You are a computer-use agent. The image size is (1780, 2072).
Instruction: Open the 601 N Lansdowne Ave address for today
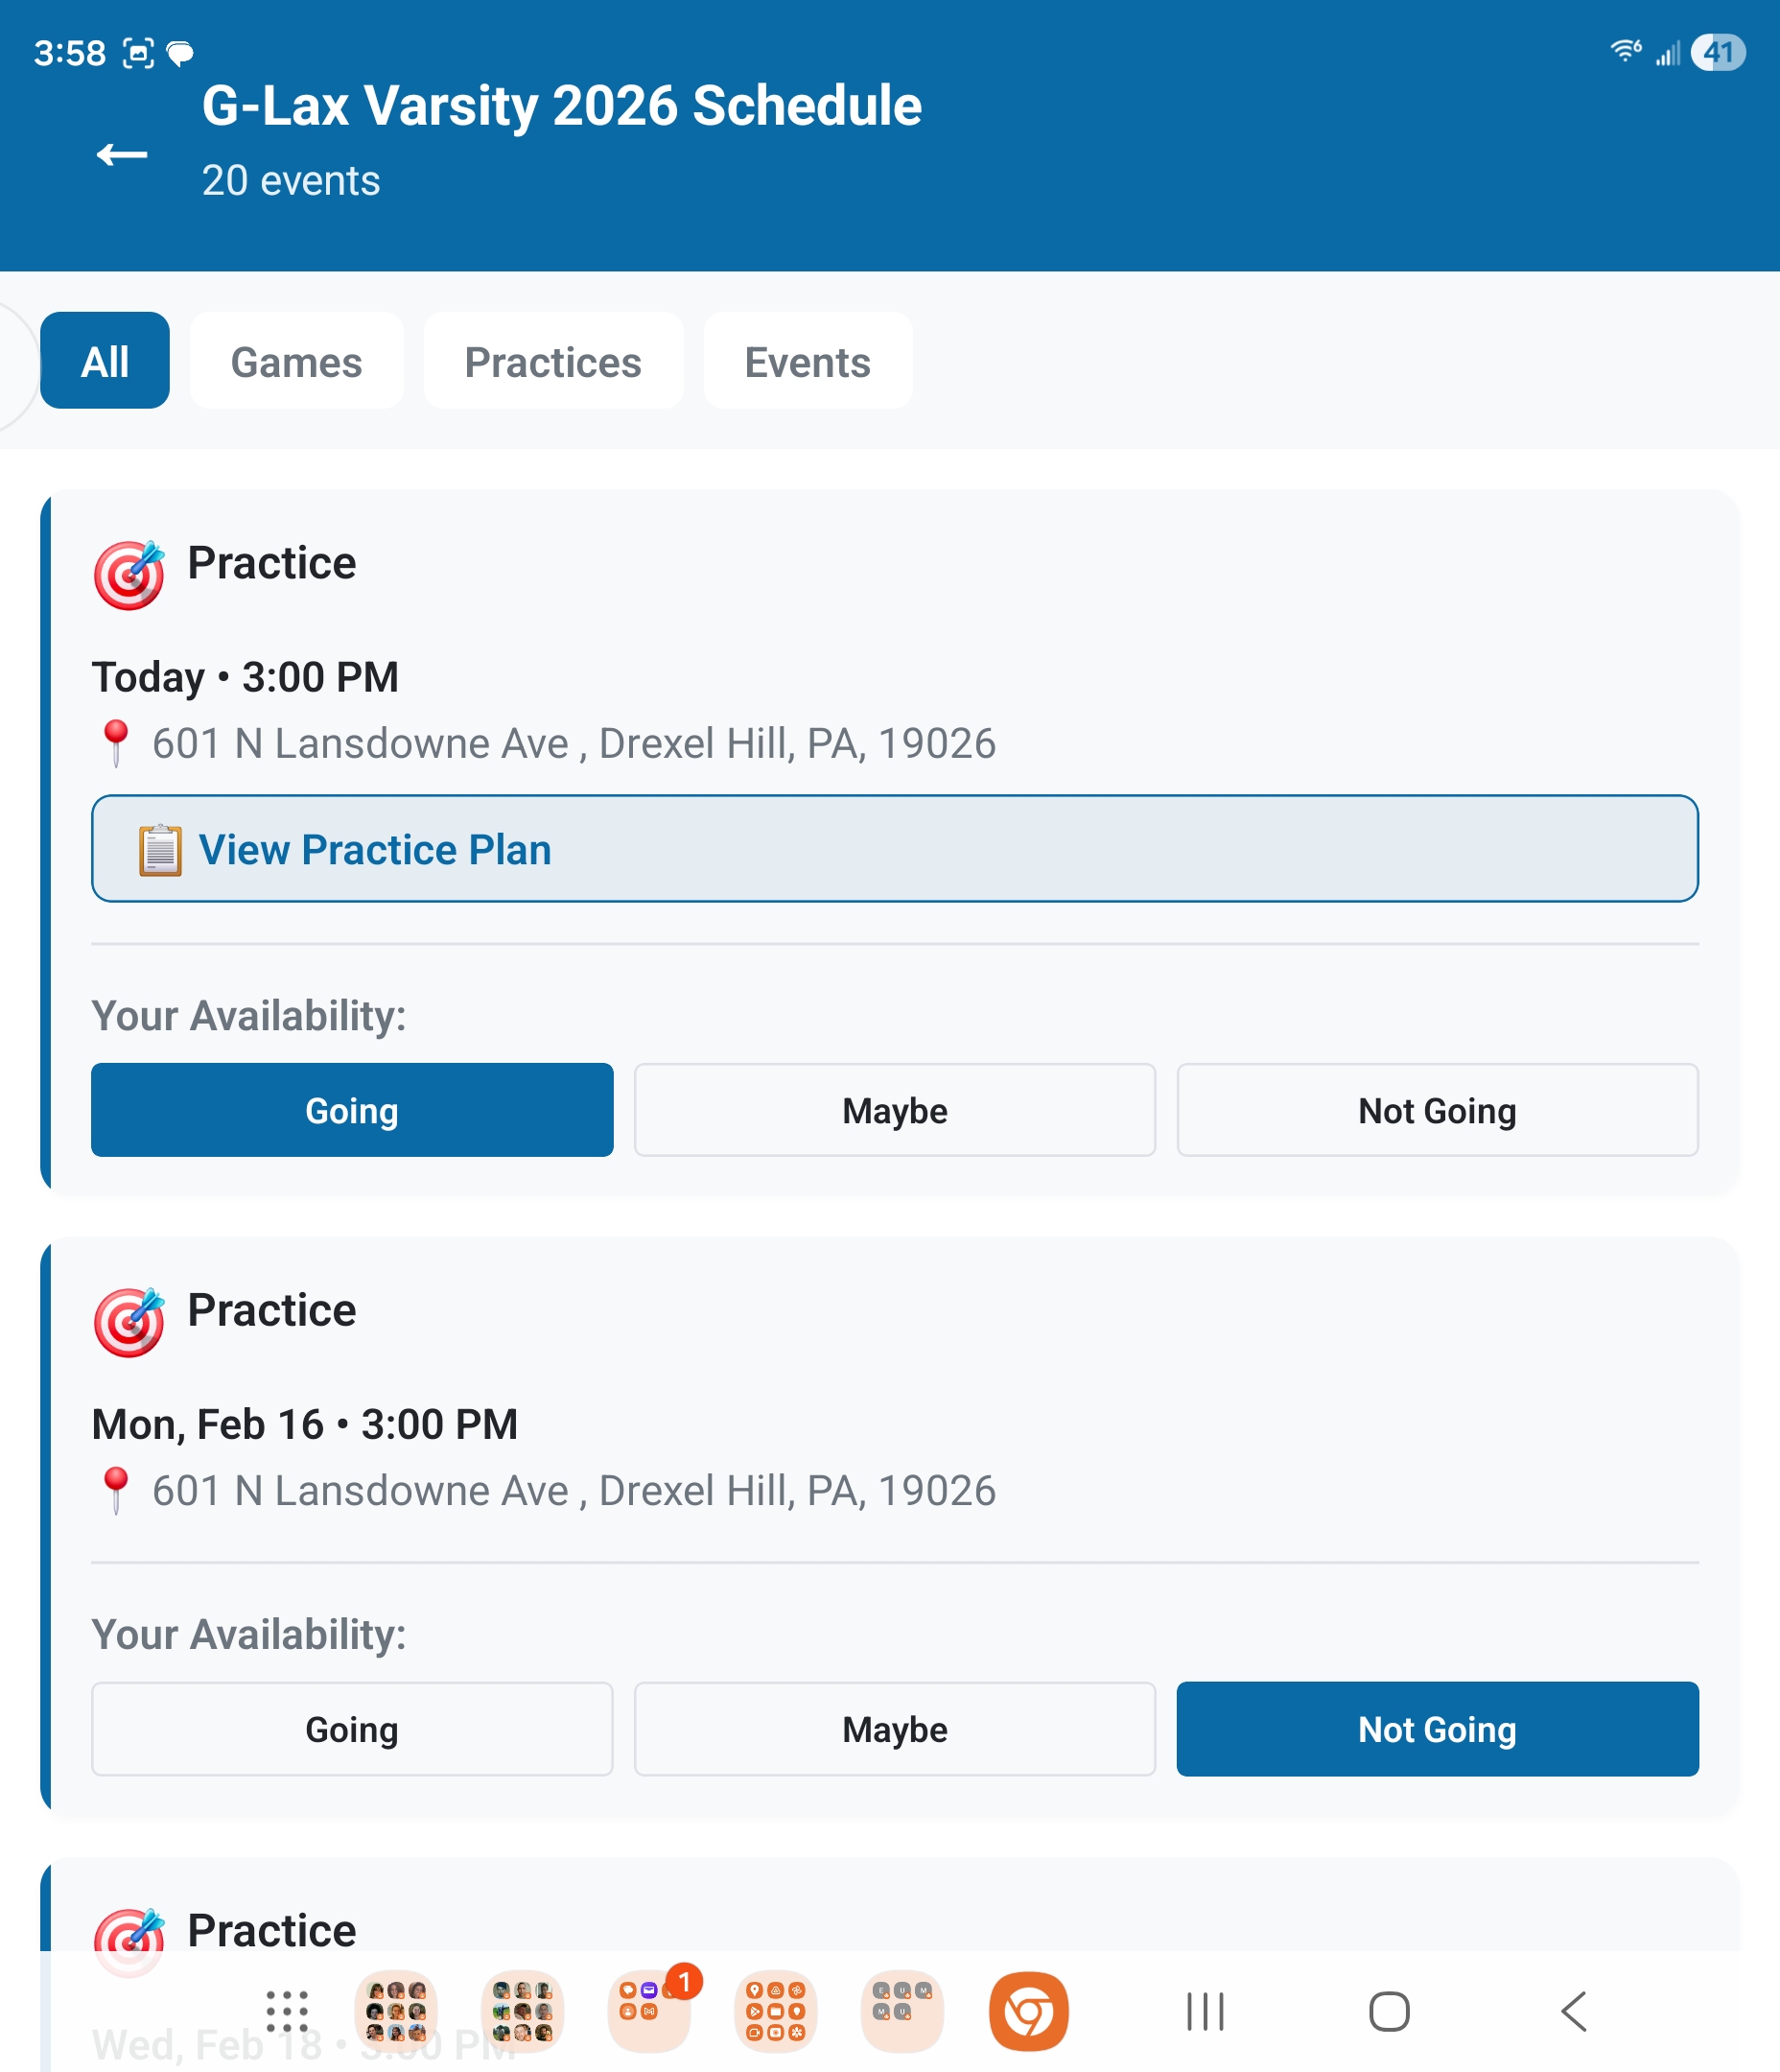(x=573, y=744)
